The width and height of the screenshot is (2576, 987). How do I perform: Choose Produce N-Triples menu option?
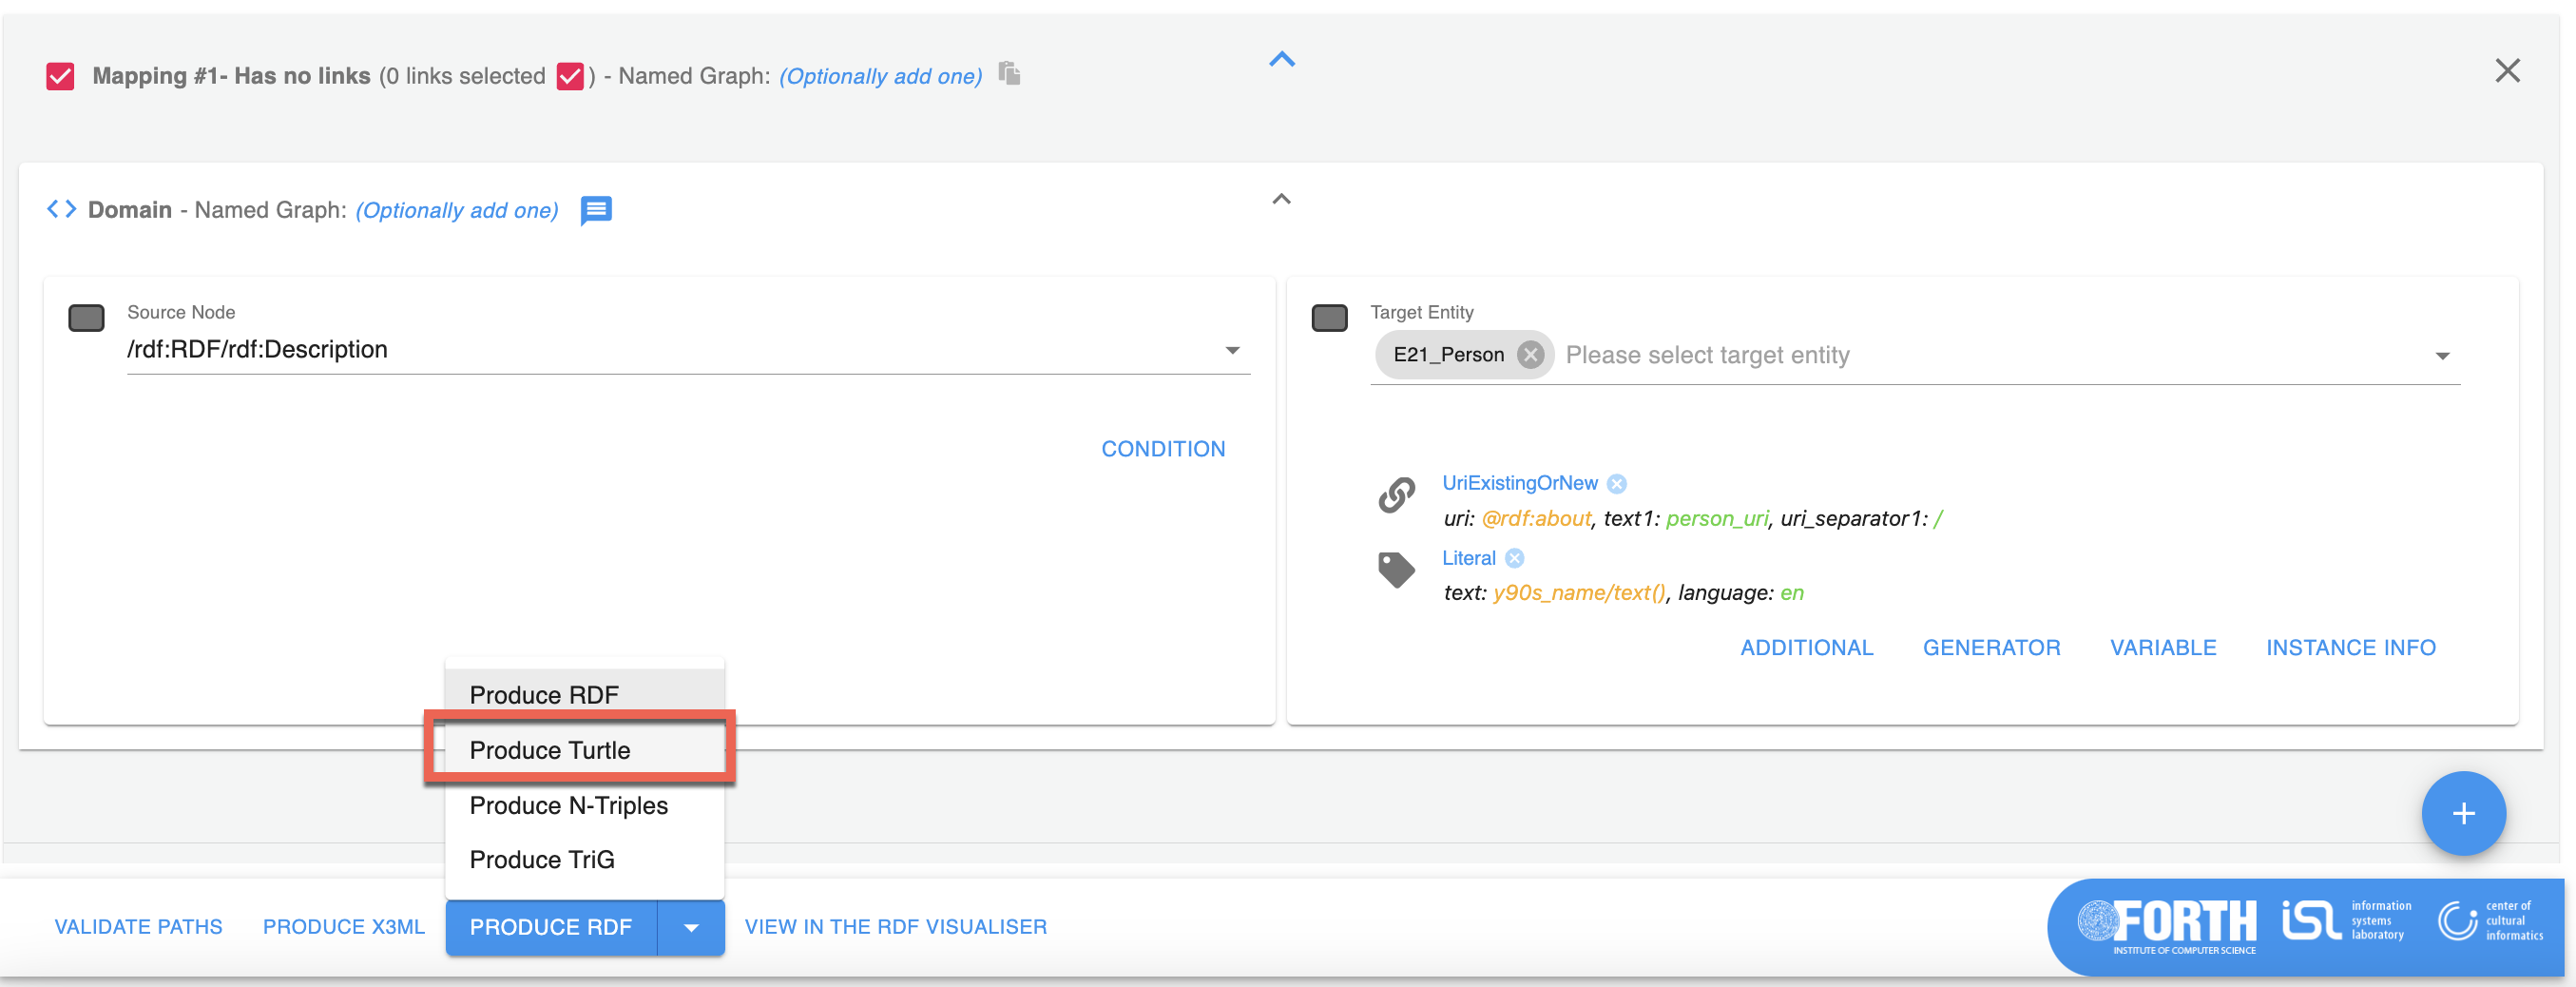pyautogui.click(x=568, y=805)
